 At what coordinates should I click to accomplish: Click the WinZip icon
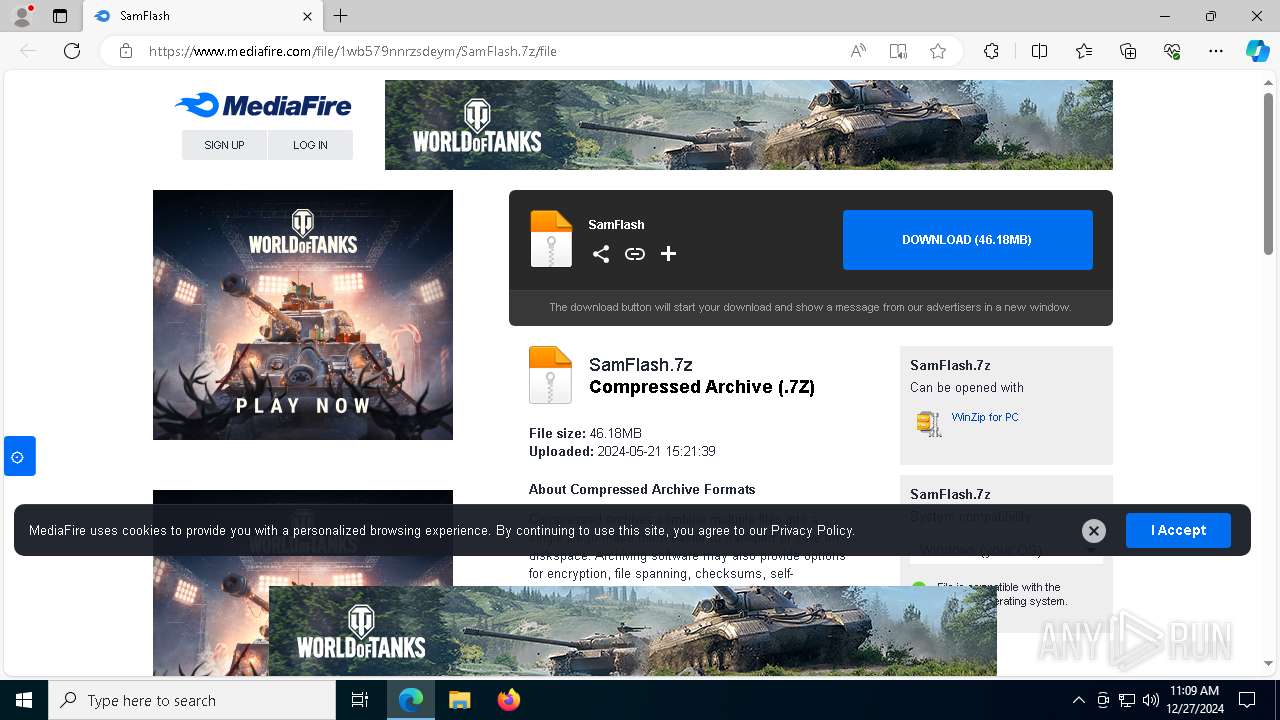pyautogui.click(x=929, y=423)
